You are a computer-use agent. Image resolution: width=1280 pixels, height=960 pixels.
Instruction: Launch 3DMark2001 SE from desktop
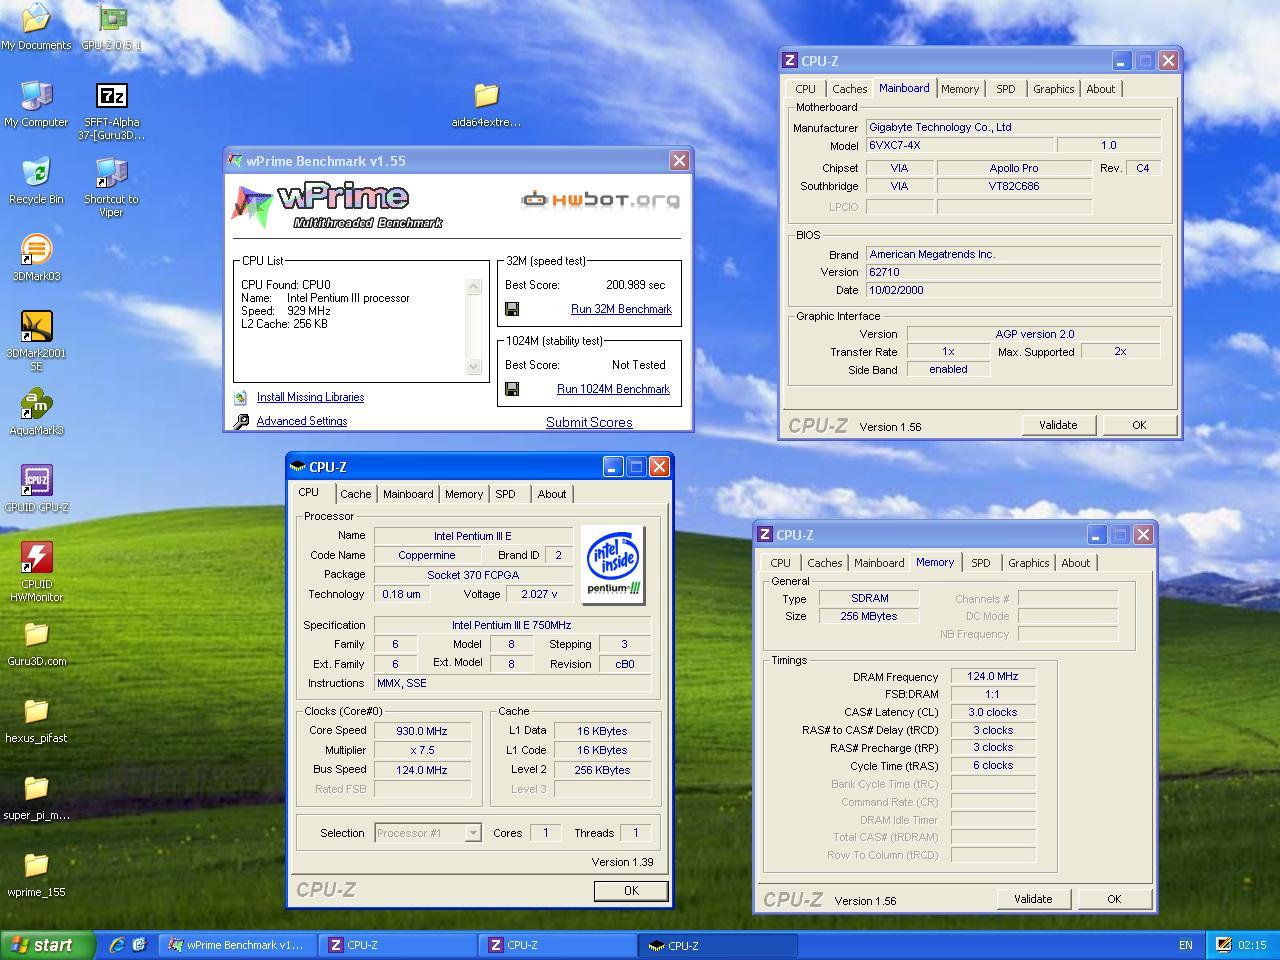pyautogui.click(x=36, y=341)
